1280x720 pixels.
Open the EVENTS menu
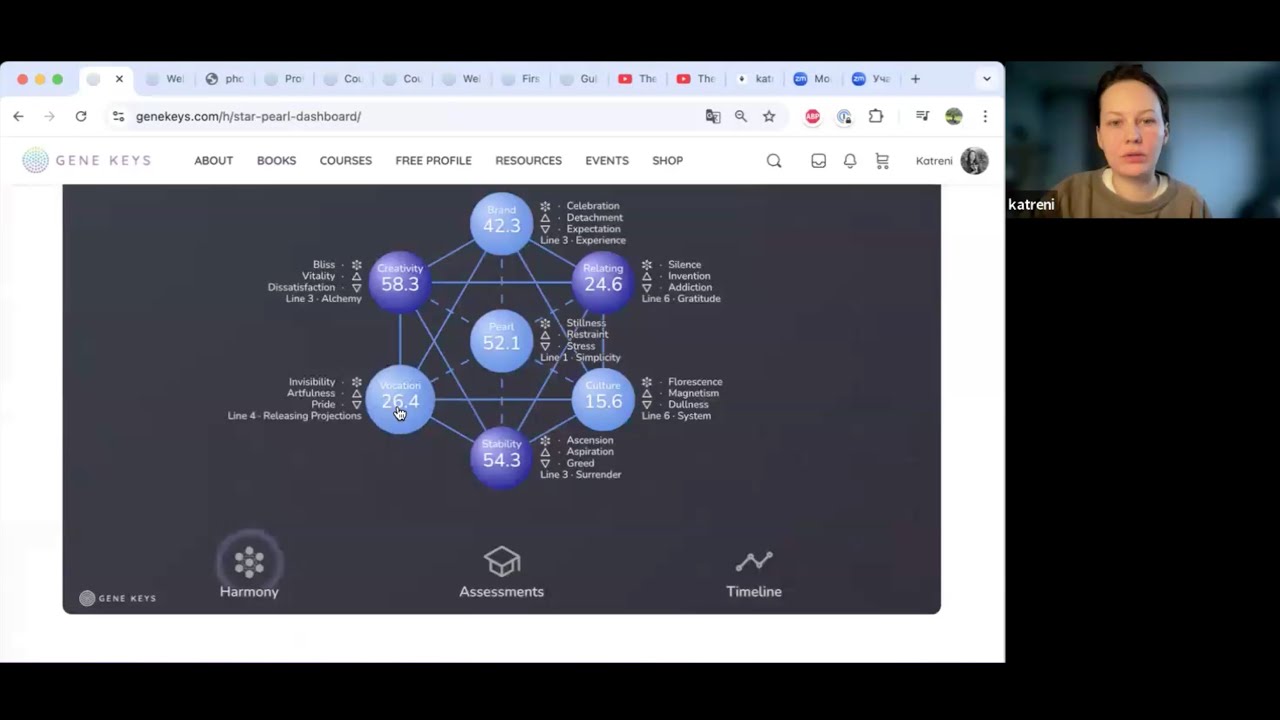[607, 161]
